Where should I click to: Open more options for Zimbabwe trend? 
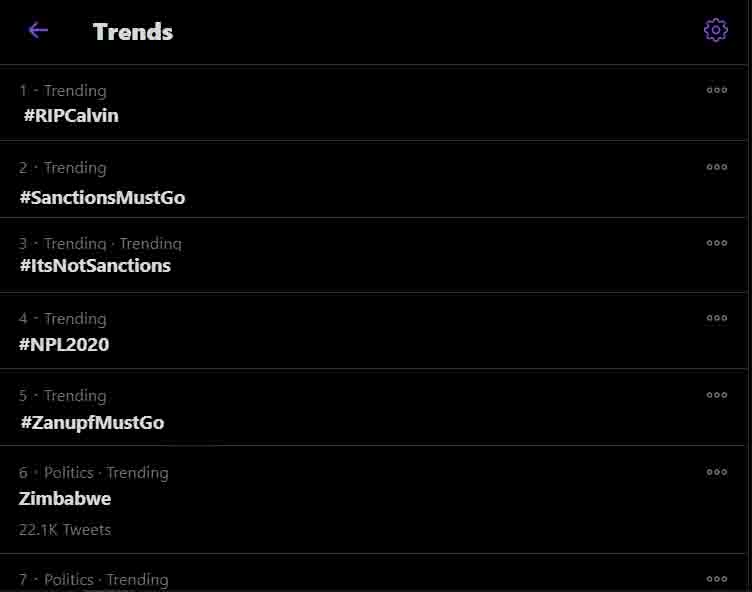pyautogui.click(x=716, y=472)
